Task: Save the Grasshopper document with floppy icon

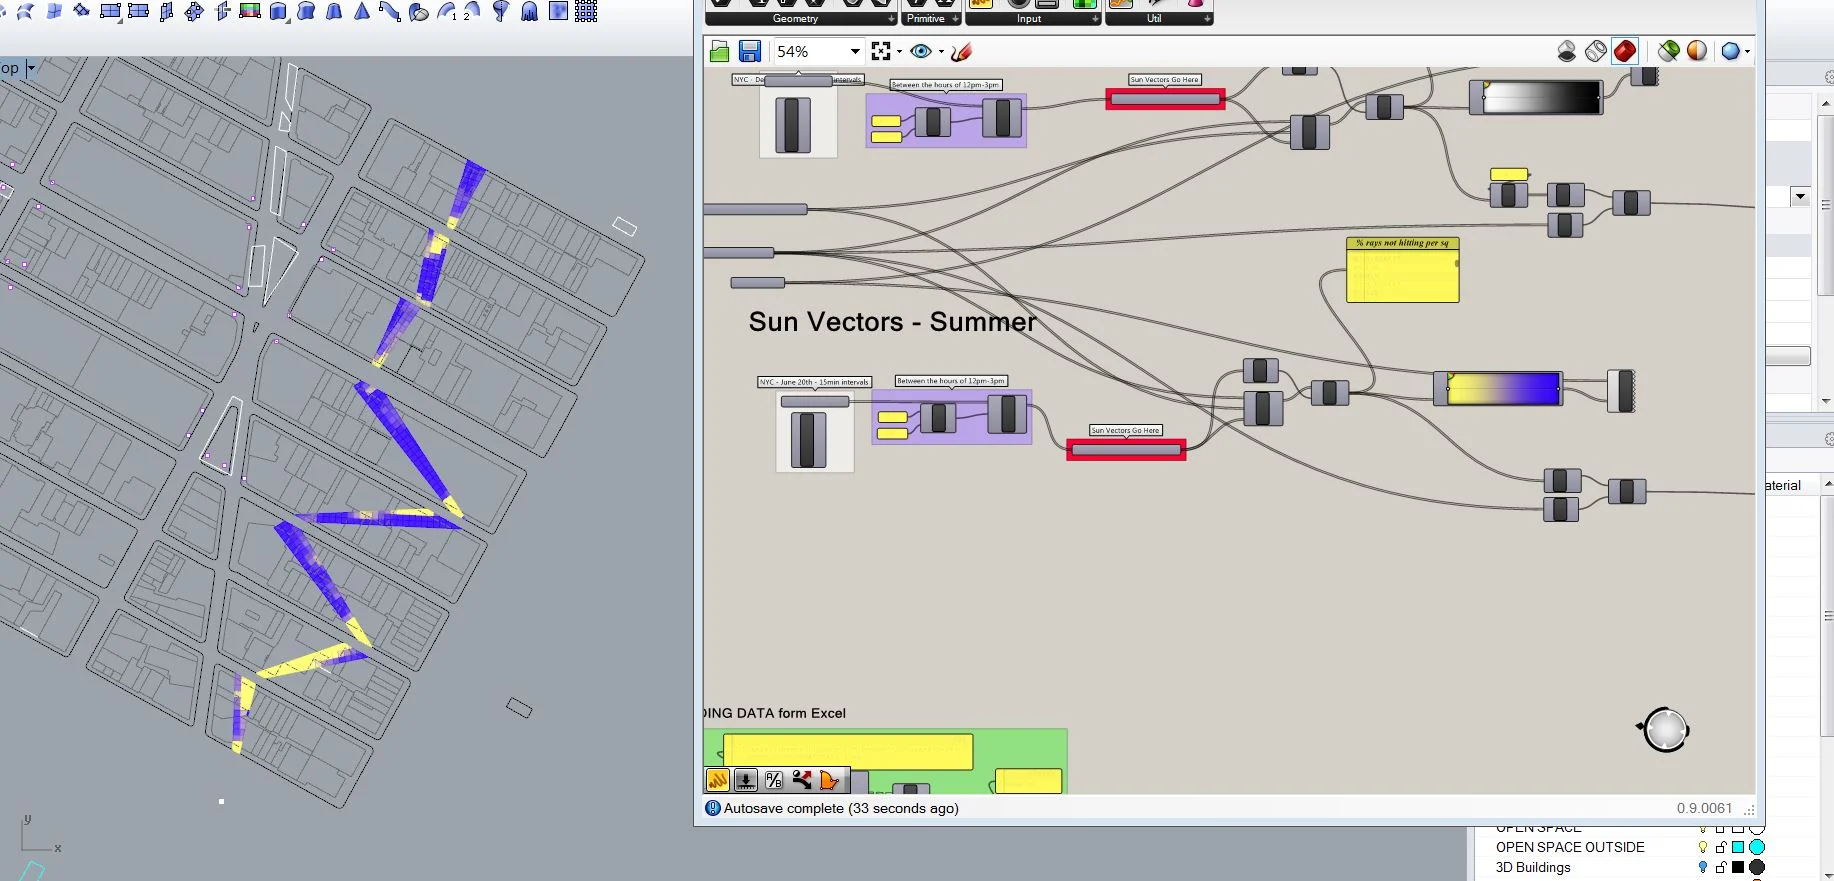Action: (749, 52)
